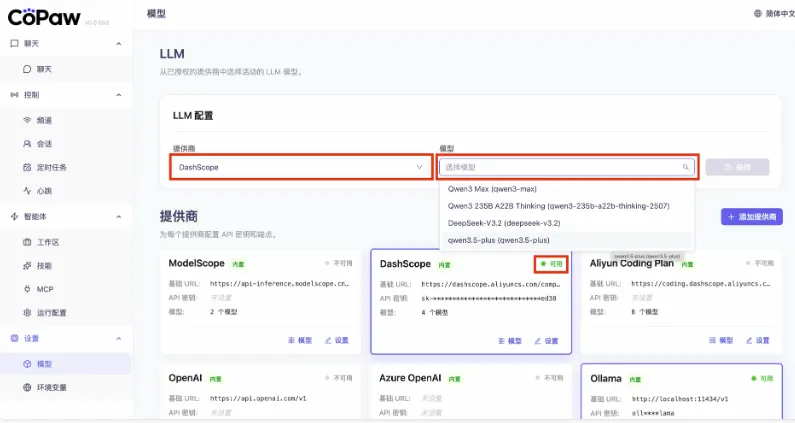Click the 保存 save button
Image resolution: width=795 pixels, height=423 pixels.
pos(737,167)
